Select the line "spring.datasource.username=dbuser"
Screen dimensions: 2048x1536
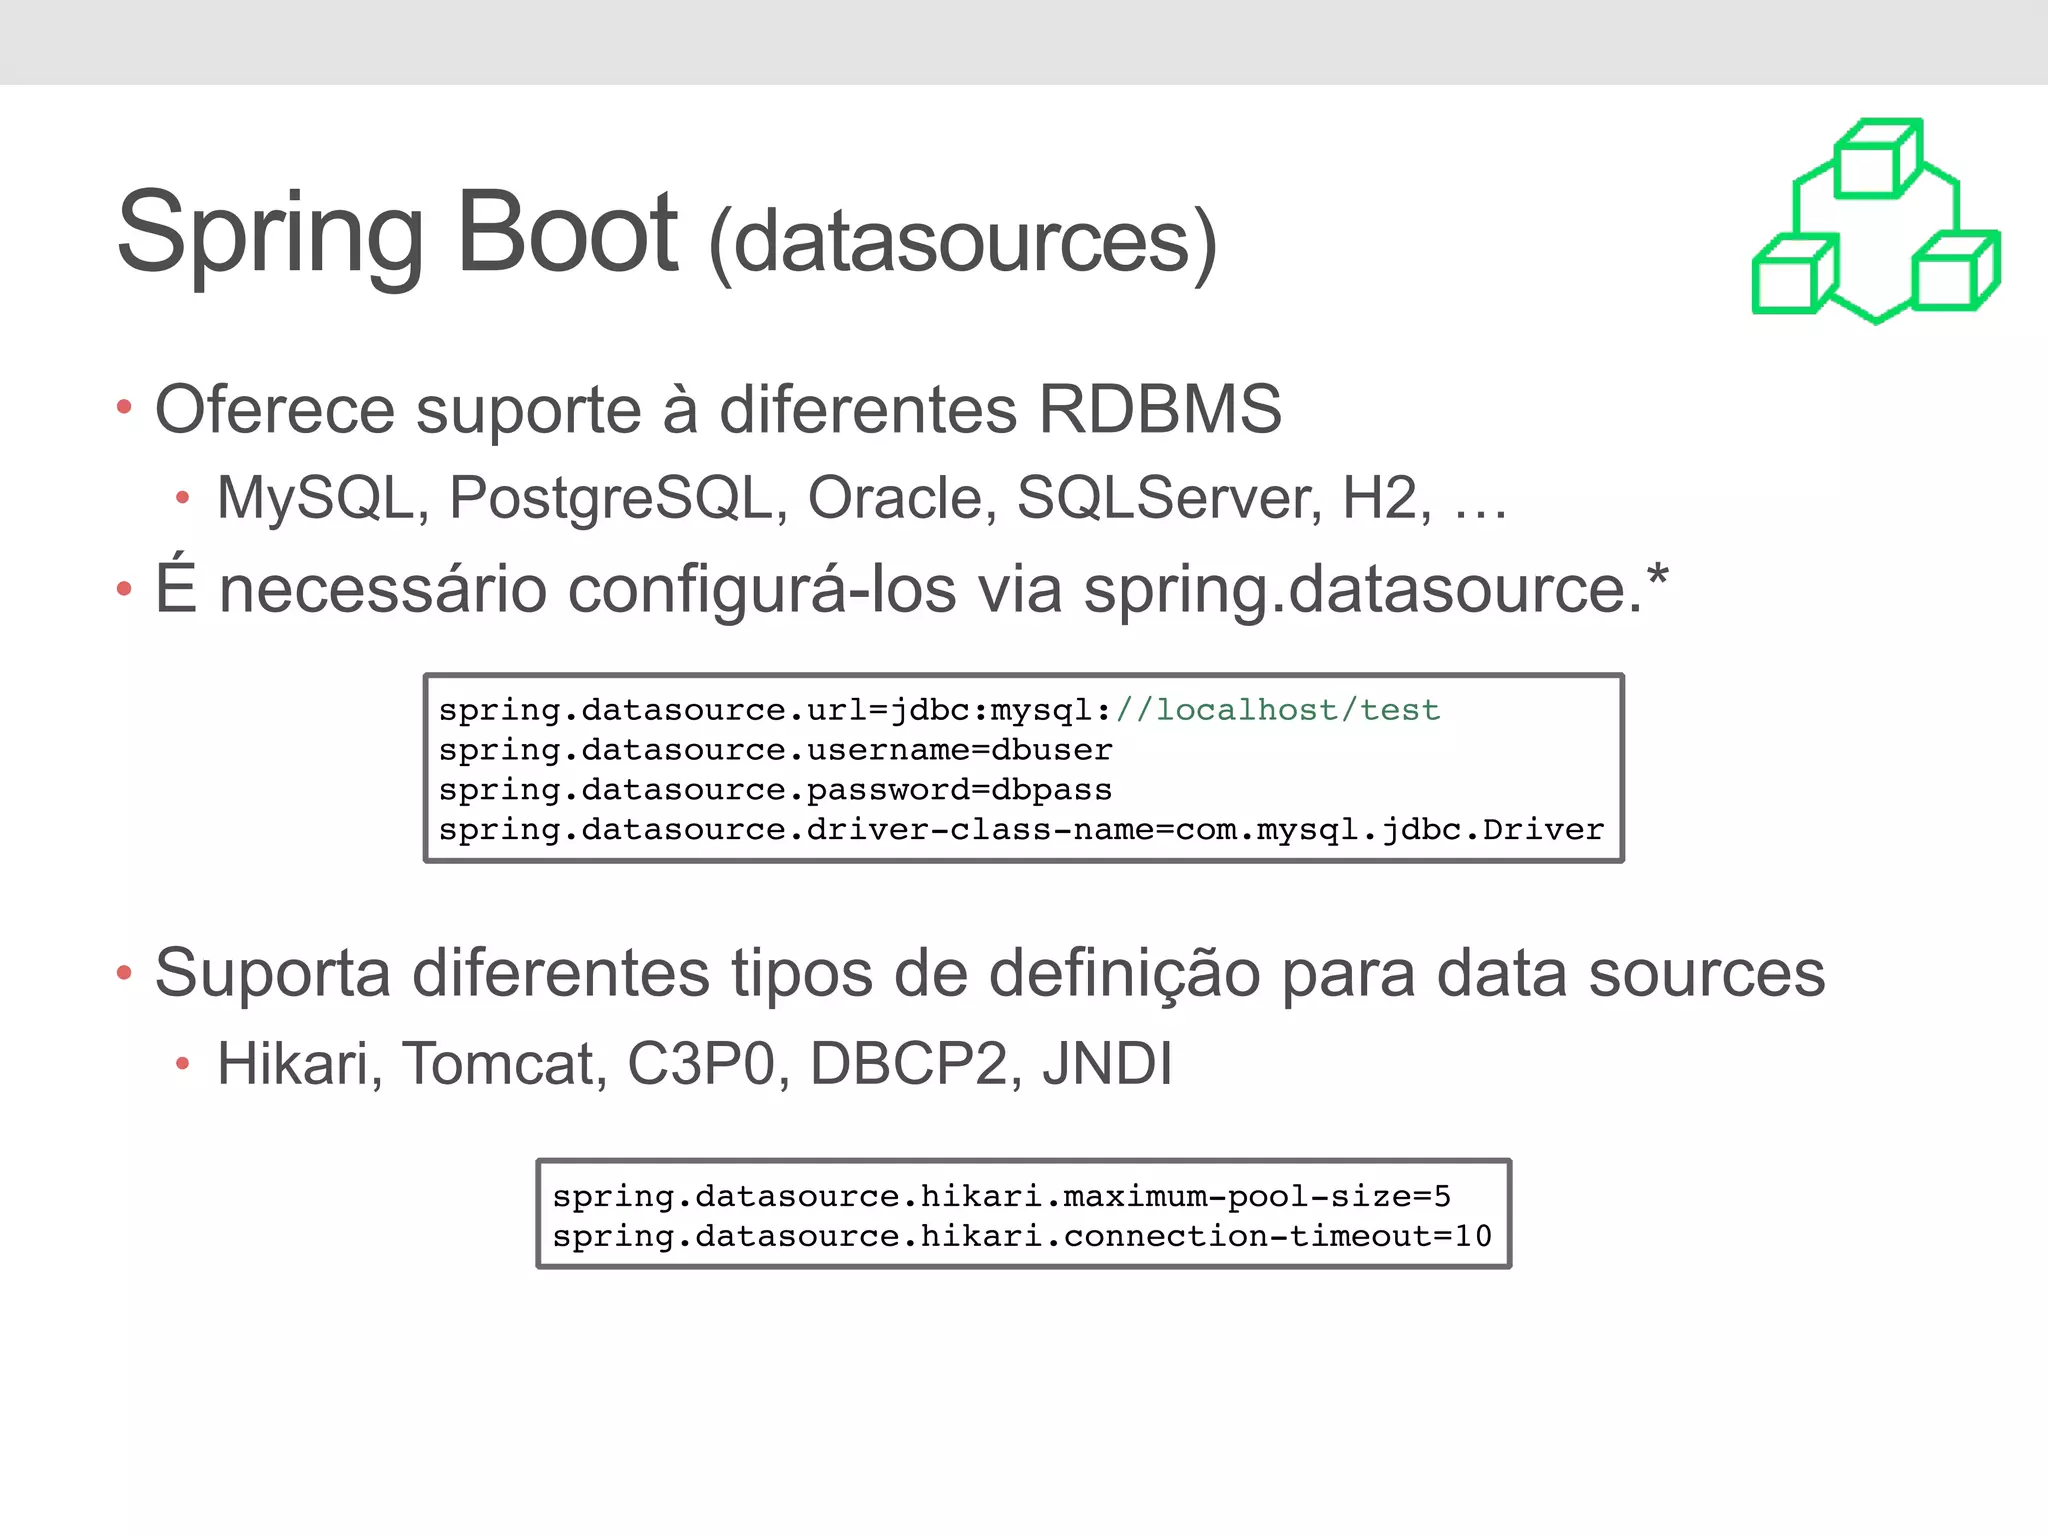(x=775, y=750)
